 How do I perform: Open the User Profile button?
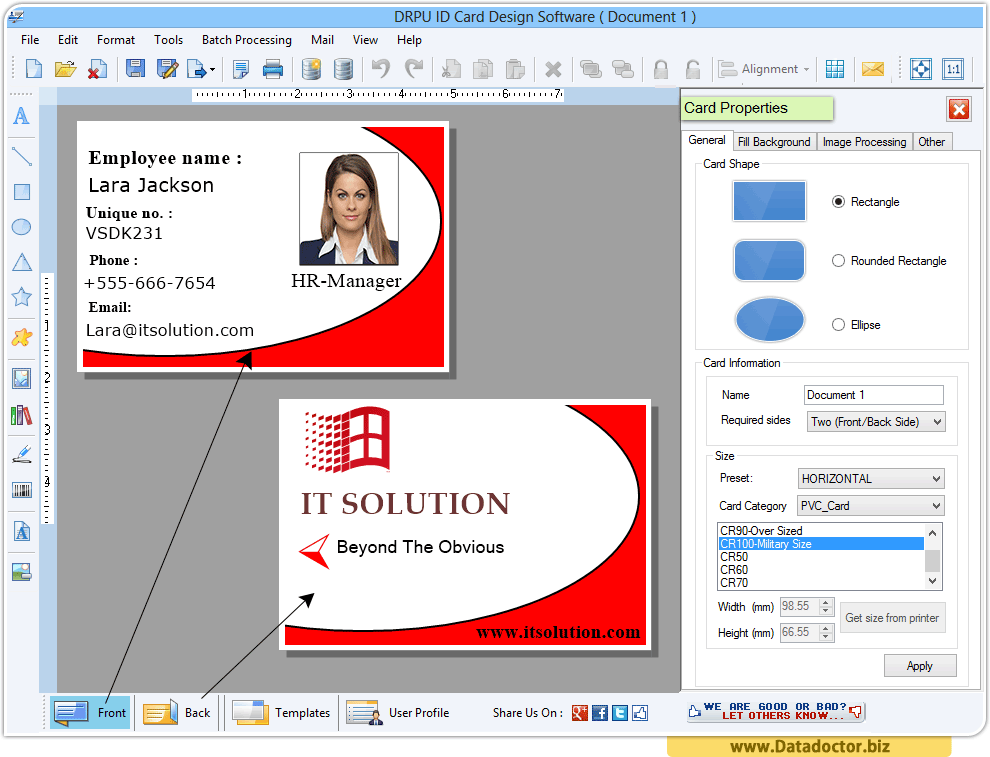pos(398,713)
